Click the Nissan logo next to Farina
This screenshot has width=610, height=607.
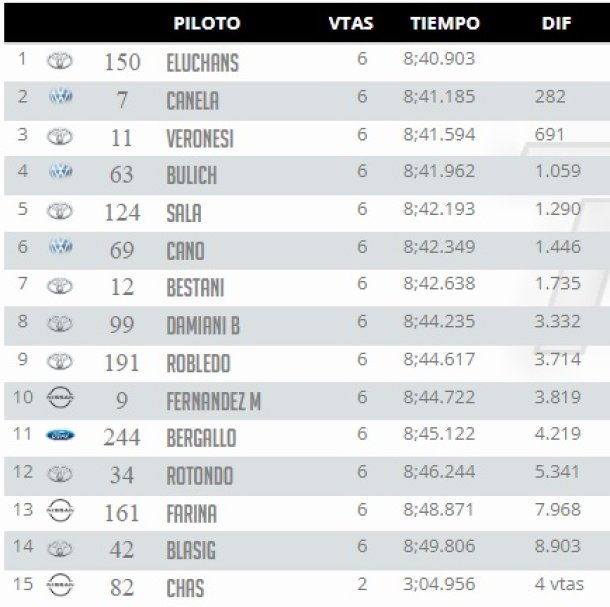pos(60,510)
